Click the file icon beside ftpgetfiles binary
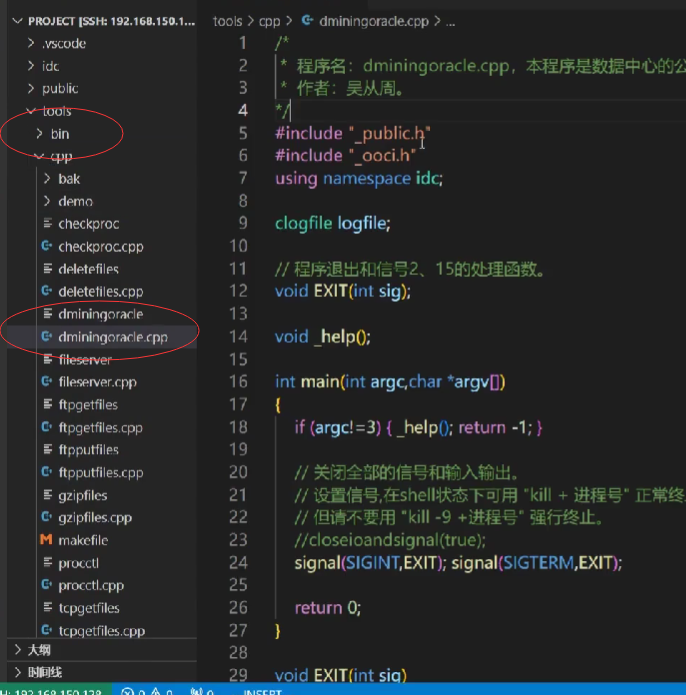This screenshot has height=695, width=686. (47, 404)
